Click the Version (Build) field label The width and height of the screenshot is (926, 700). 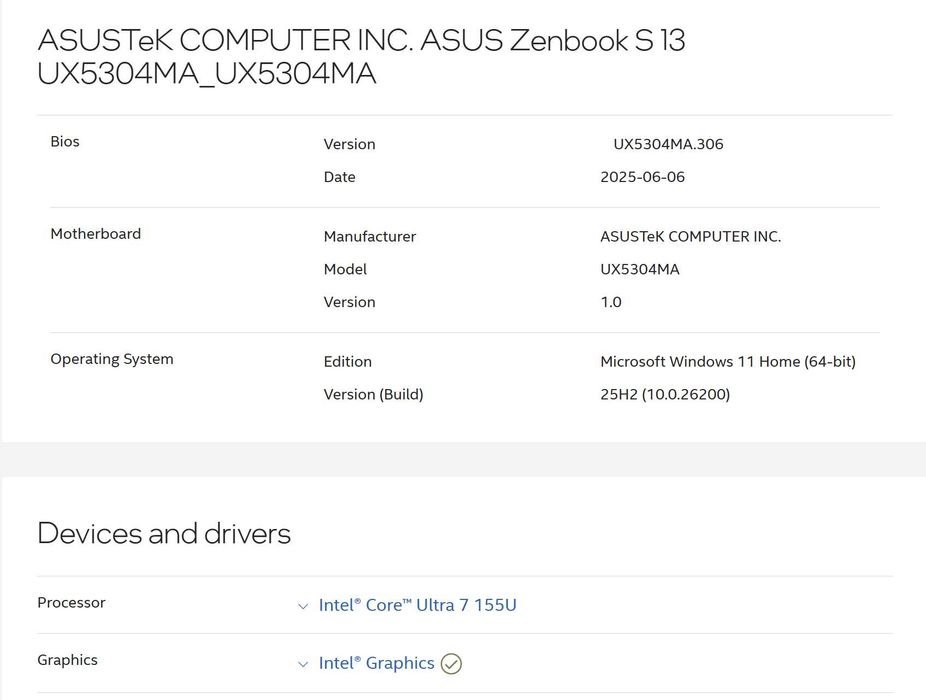373,394
